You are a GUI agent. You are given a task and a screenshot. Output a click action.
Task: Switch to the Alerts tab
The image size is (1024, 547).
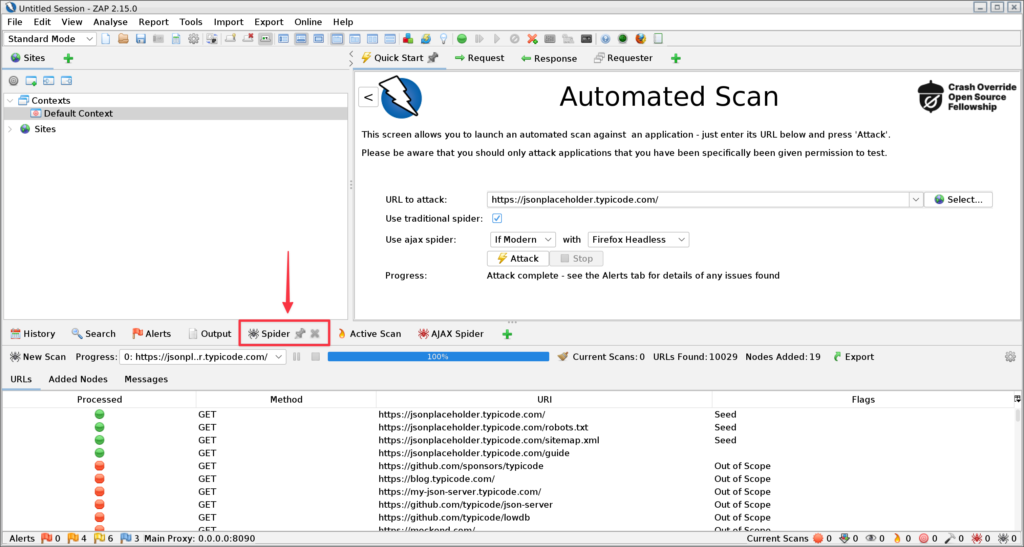coord(151,334)
